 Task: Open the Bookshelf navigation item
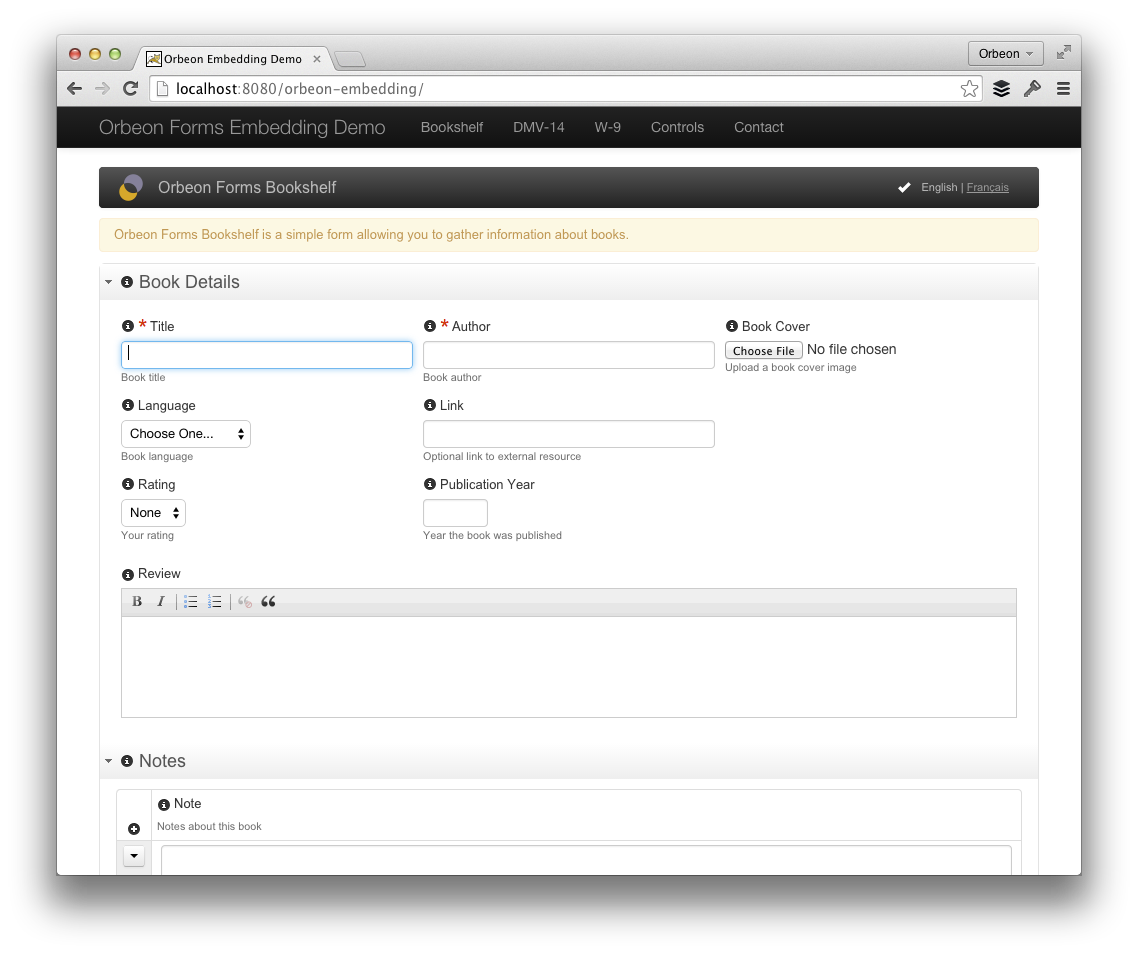(x=451, y=127)
